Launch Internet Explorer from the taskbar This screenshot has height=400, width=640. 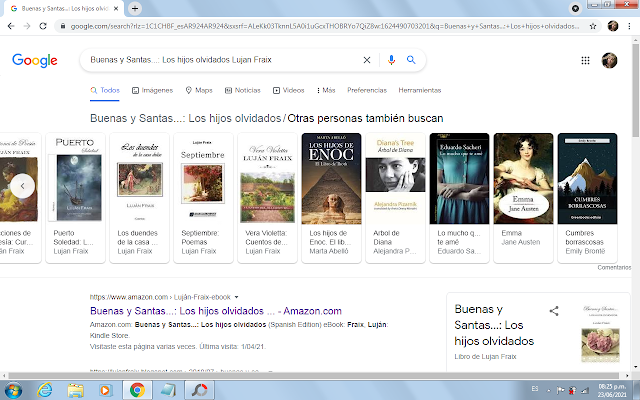pos(44,391)
